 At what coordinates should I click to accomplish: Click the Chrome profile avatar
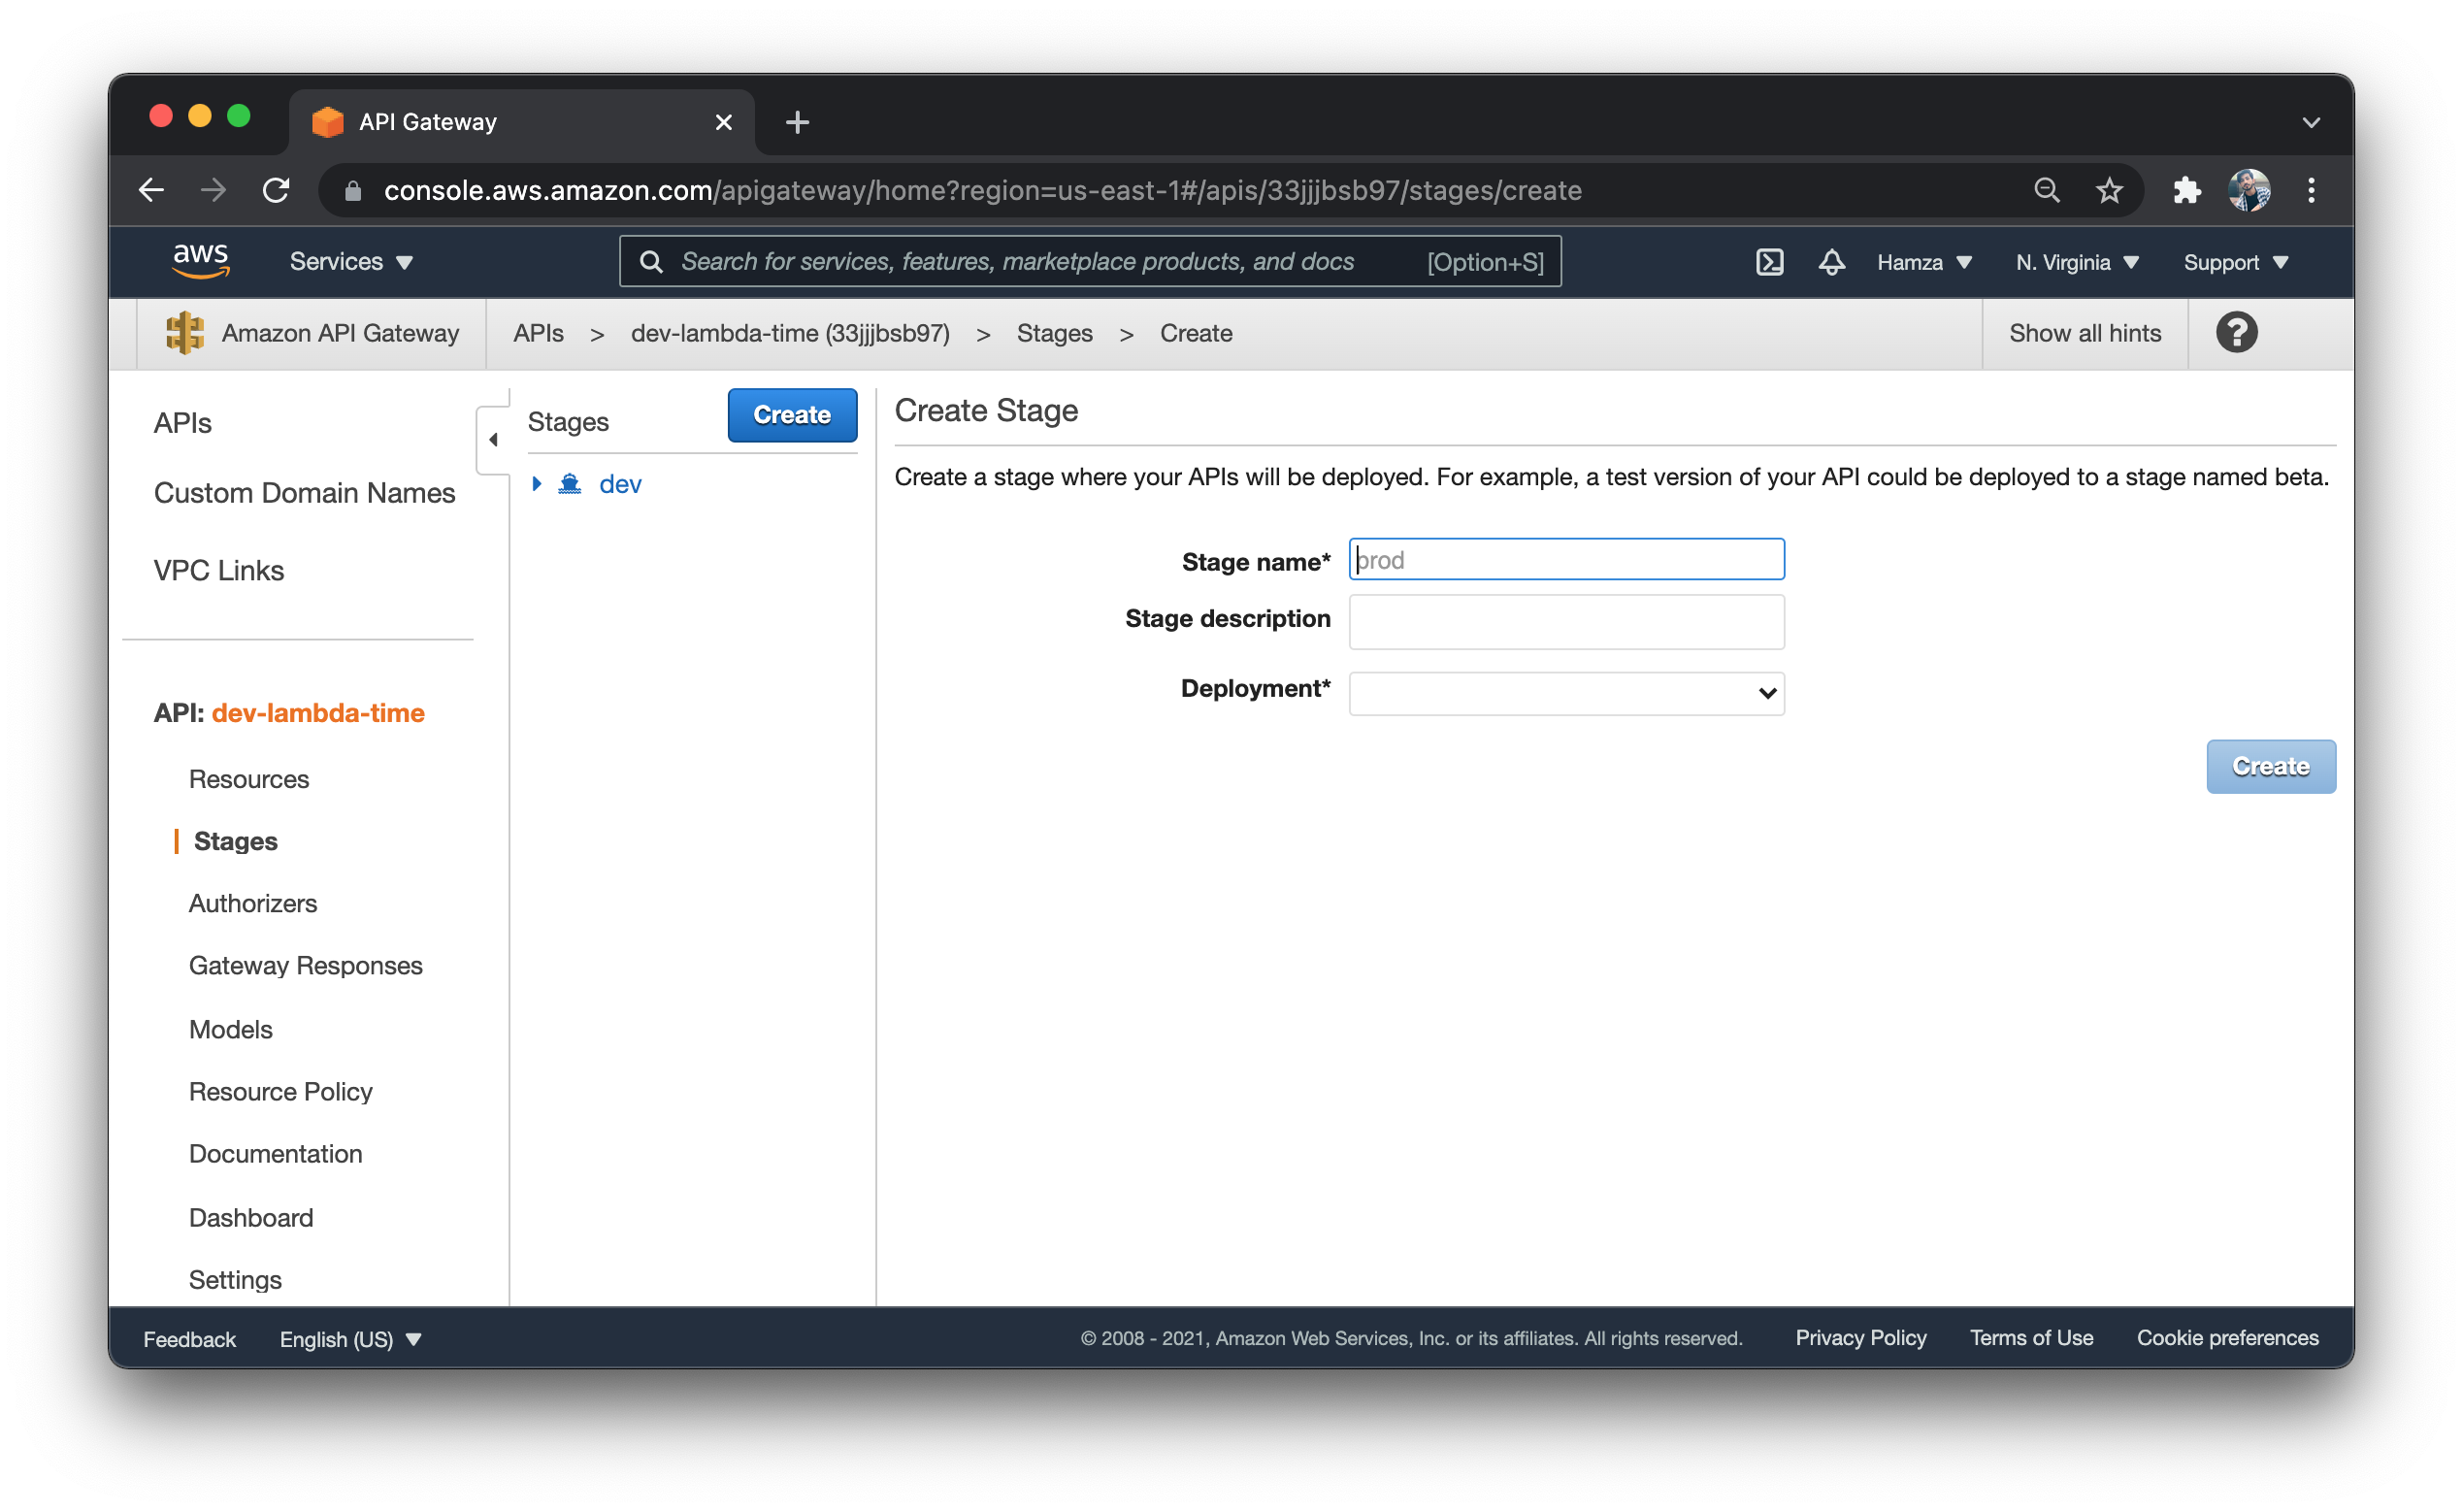[x=2248, y=190]
